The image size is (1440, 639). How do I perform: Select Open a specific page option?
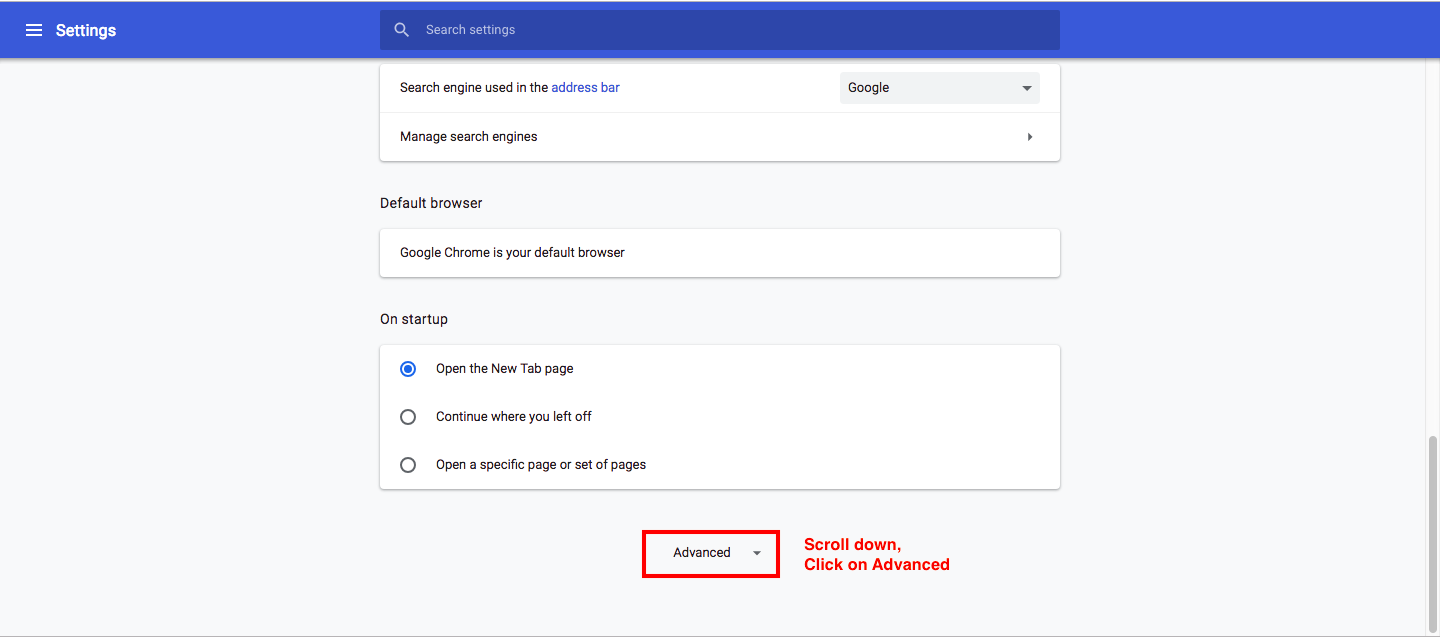[408, 465]
